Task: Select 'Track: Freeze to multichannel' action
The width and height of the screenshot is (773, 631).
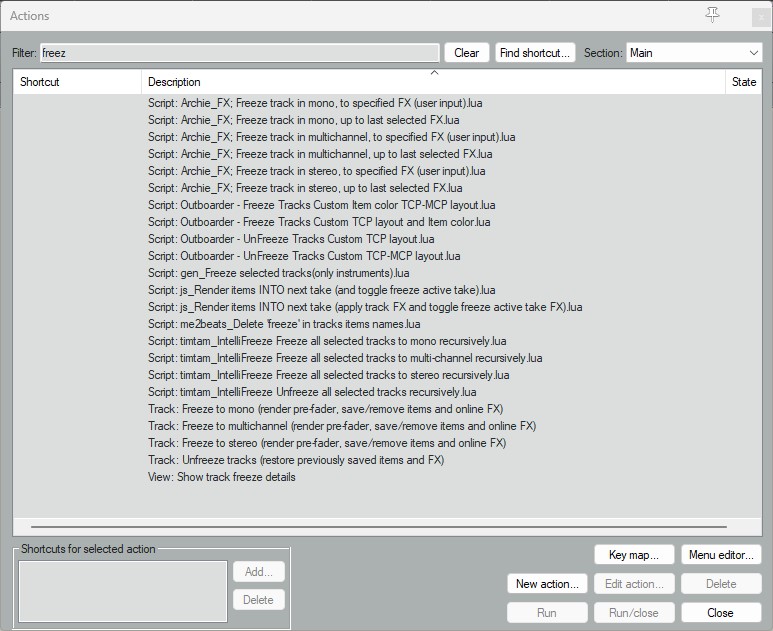Action: [342, 426]
